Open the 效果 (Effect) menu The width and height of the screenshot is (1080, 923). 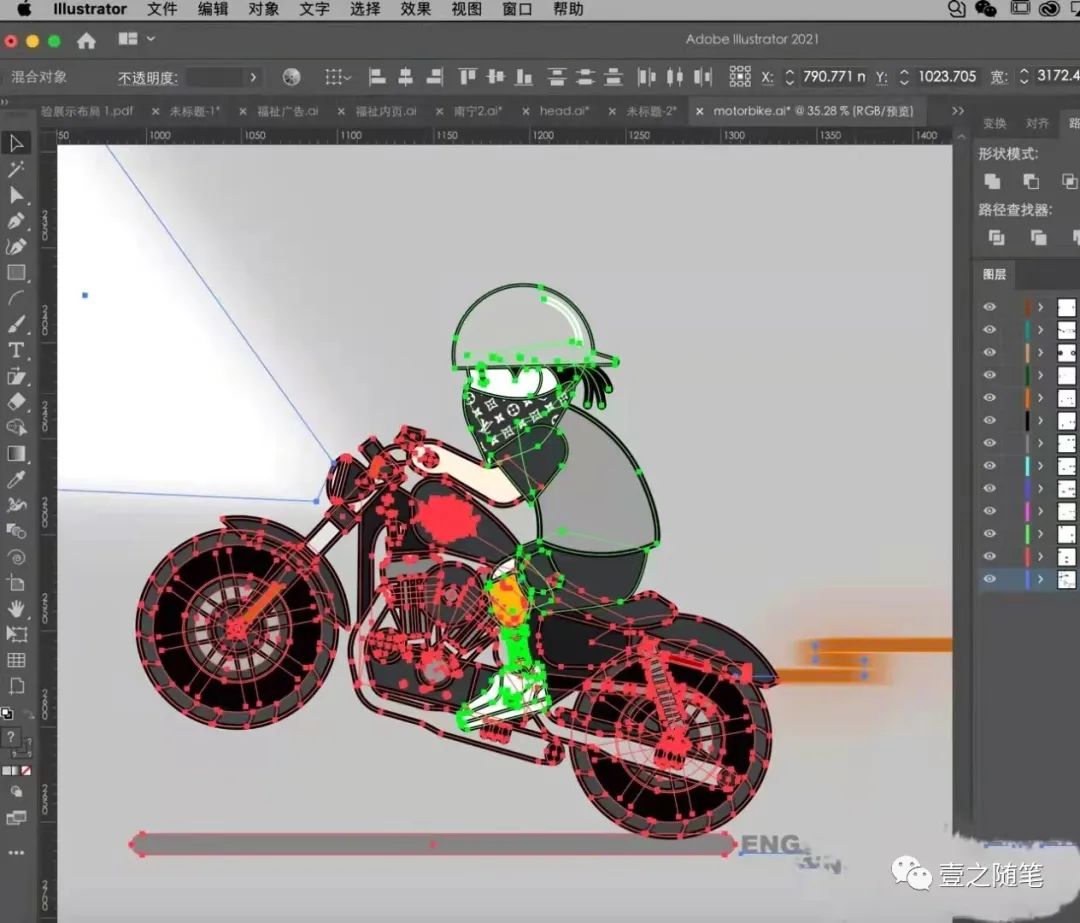415,9
